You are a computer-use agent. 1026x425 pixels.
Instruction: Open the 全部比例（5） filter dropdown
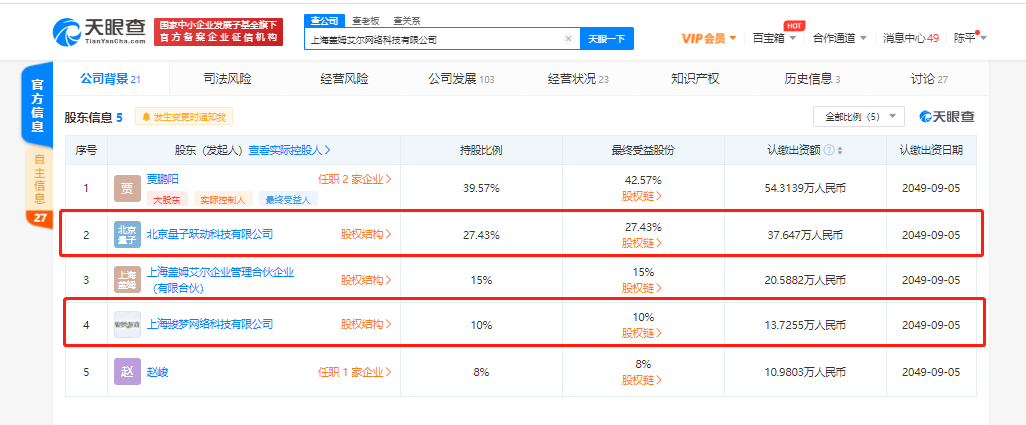[x=858, y=116]
